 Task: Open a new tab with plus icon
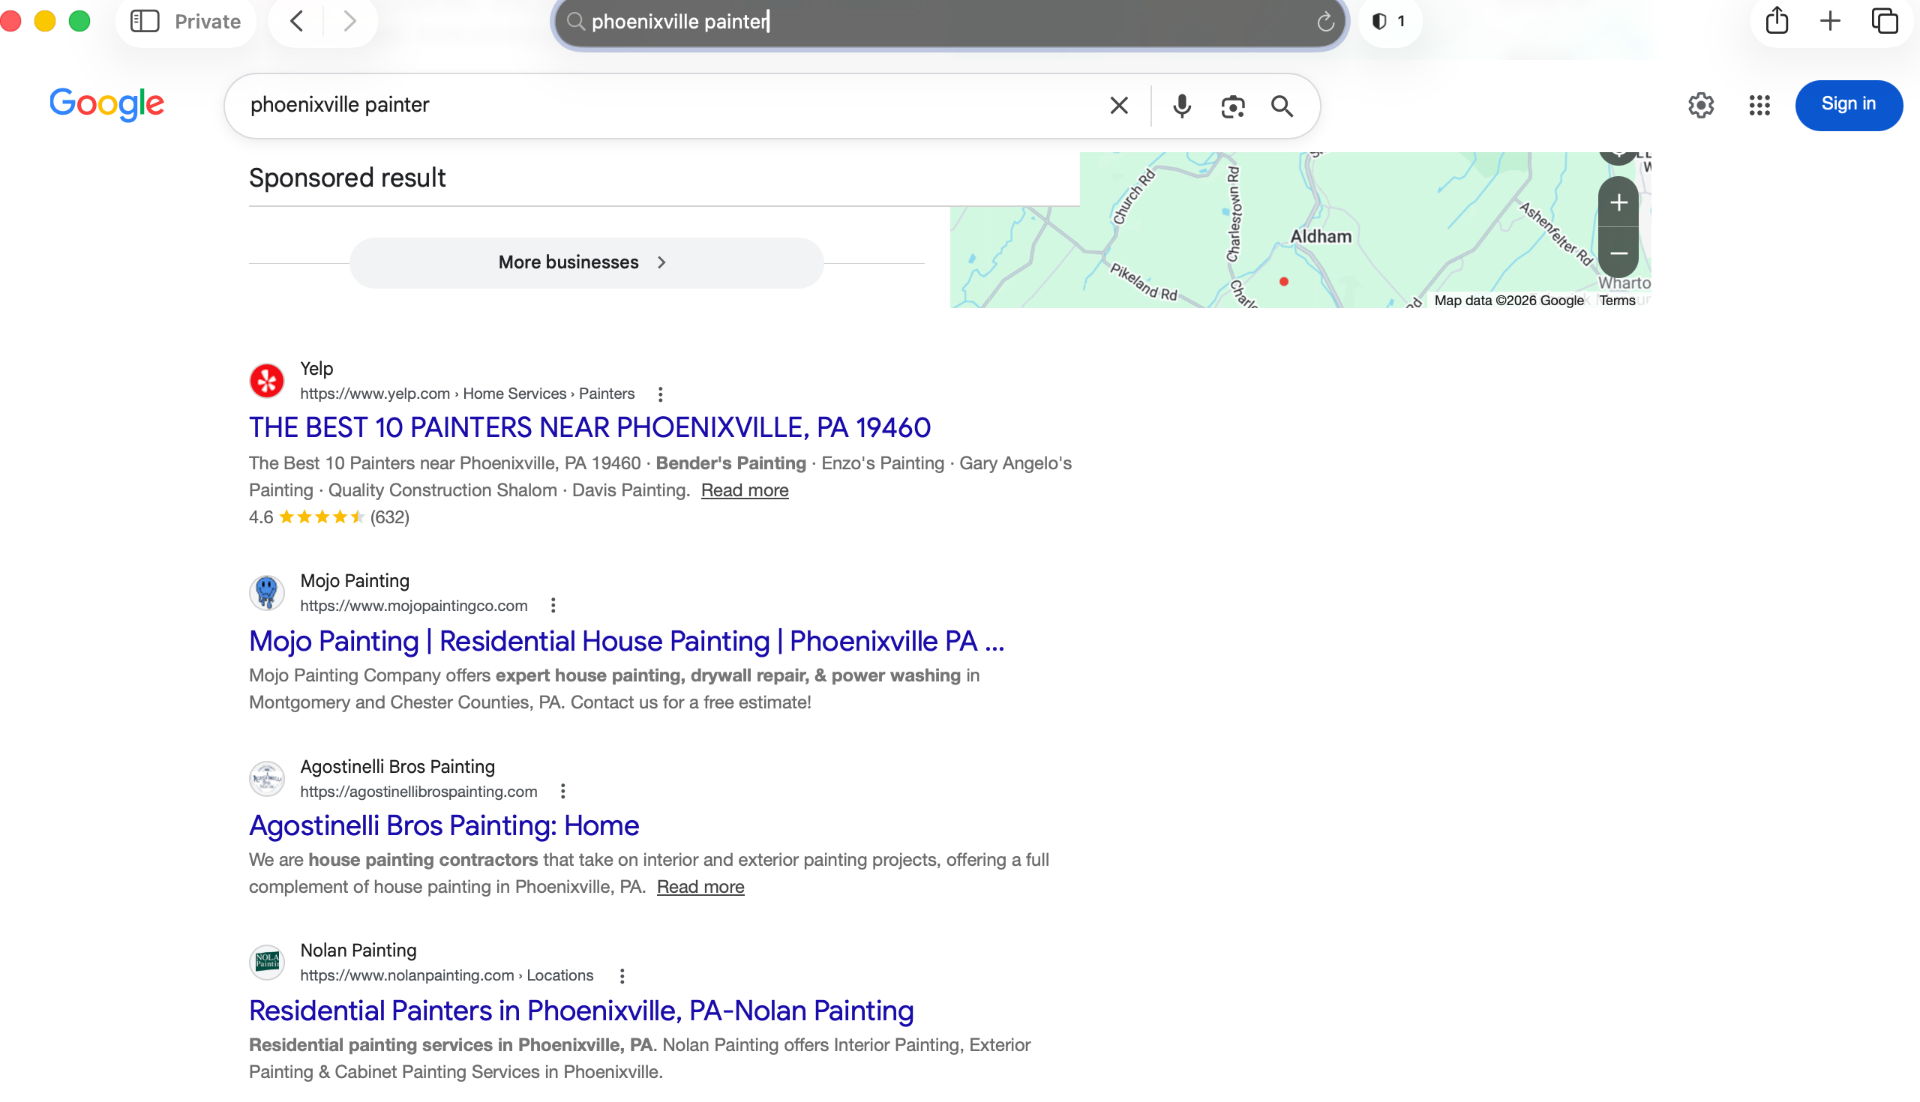[x=1830, y=21]
